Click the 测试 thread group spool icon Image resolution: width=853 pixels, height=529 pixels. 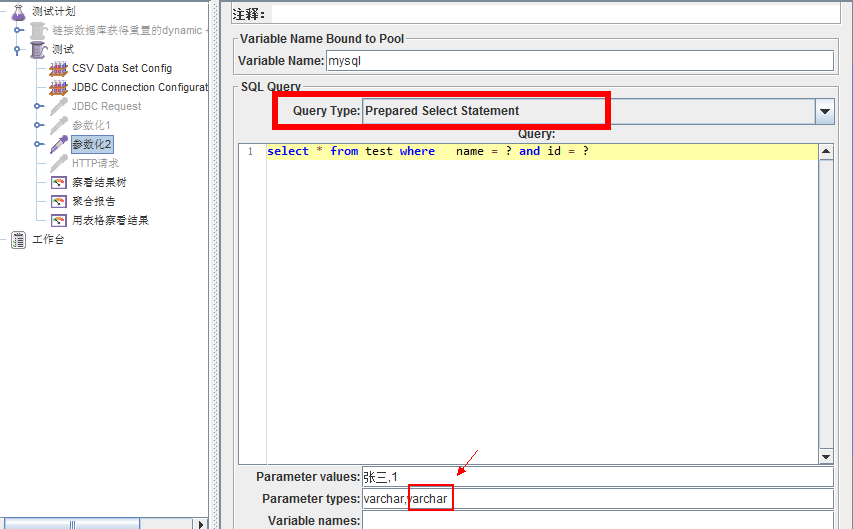tap(39, 49)
